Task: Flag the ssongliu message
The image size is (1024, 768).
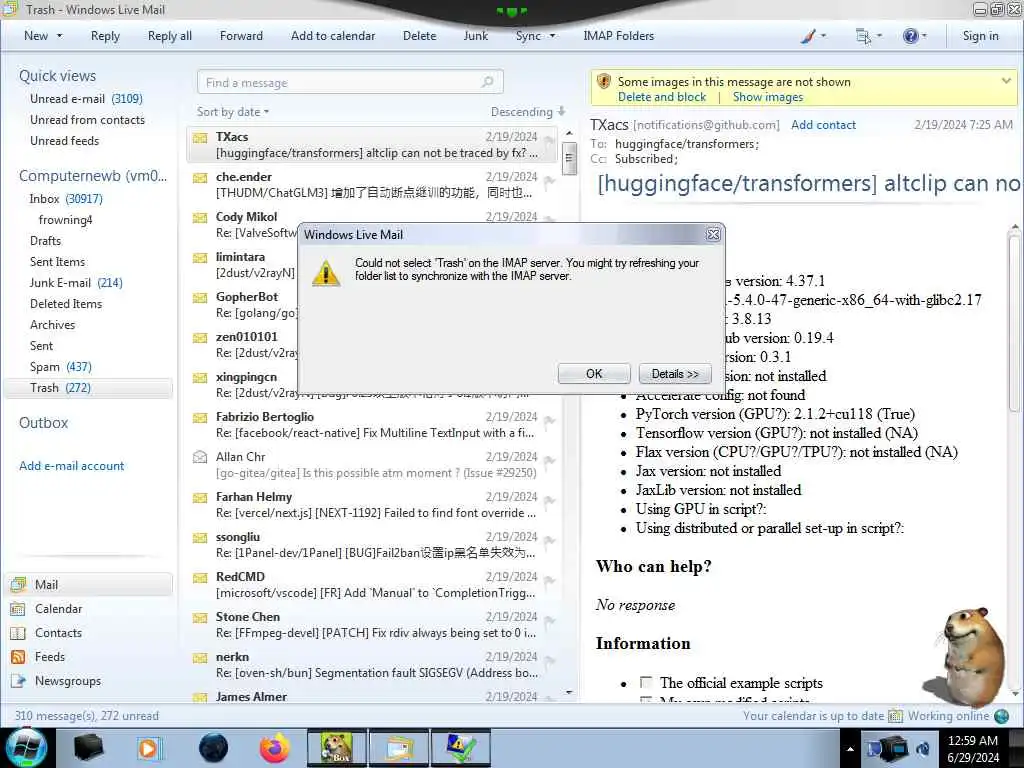Action: click(x=549, y=541)
